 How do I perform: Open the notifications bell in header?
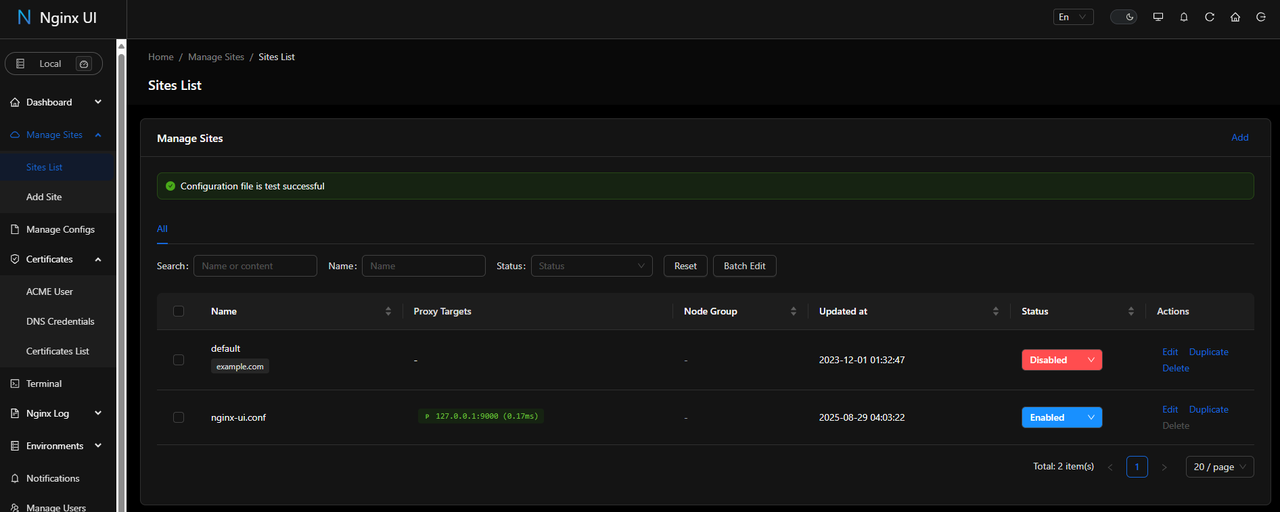(1184, 17)
